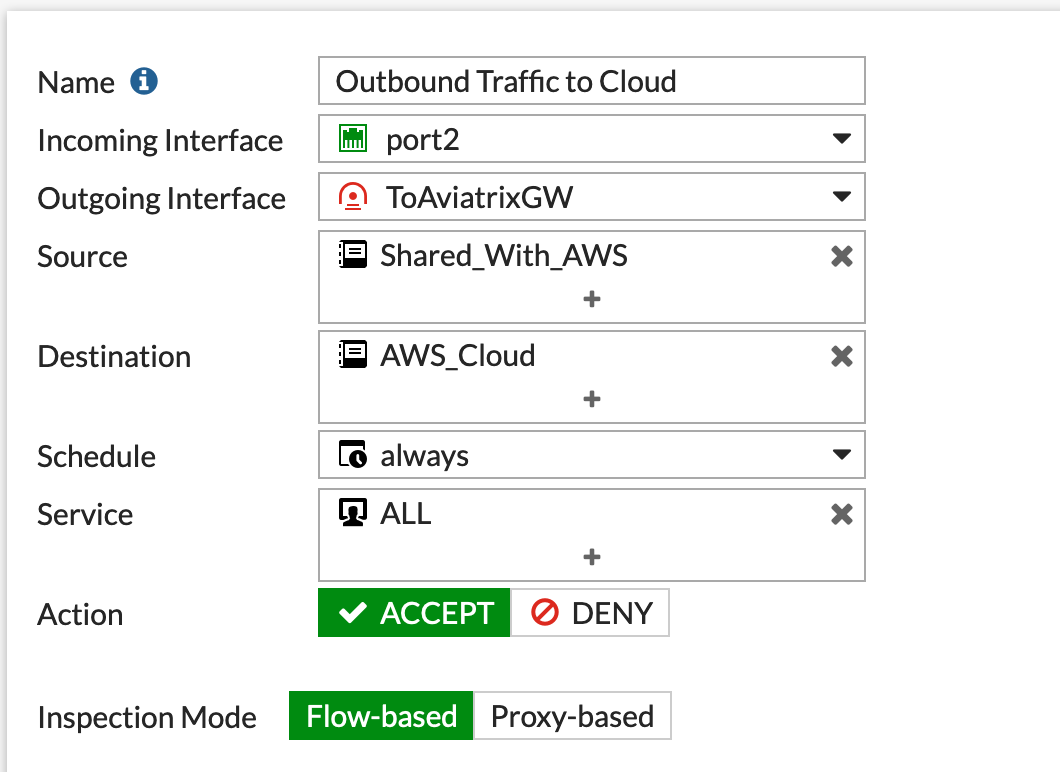Open the Incoming Interface dropdown

click(841, 139)
